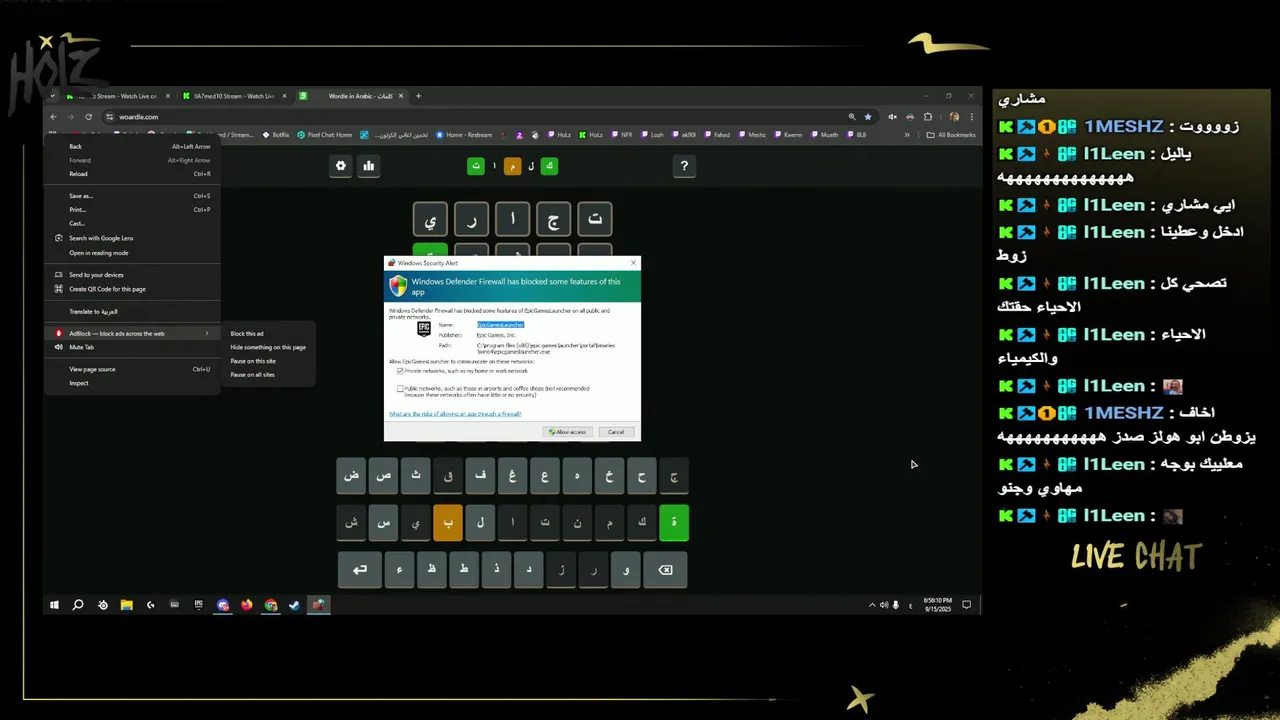
Task: Switch to the Wordle in Arabic tab
Action: [350, 96]
